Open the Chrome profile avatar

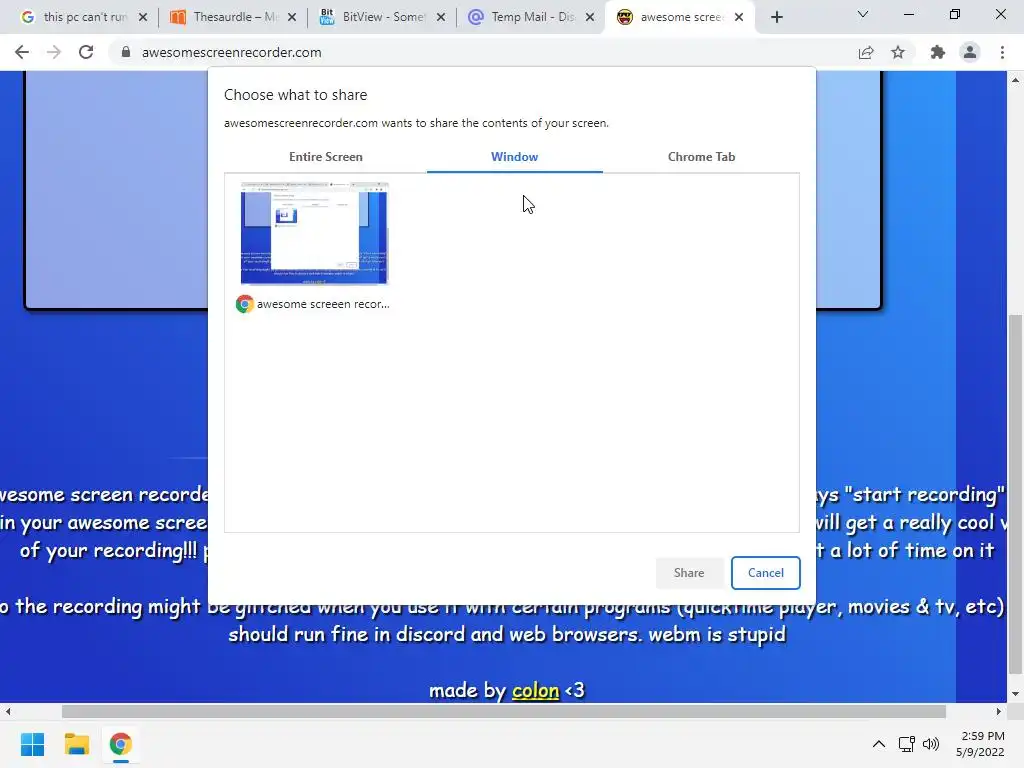[x=970, y=52]
